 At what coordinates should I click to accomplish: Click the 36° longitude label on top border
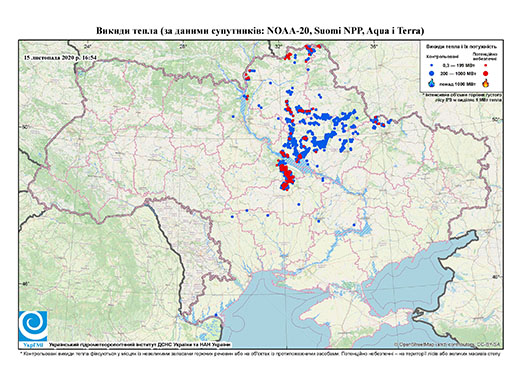coord(374,46)
